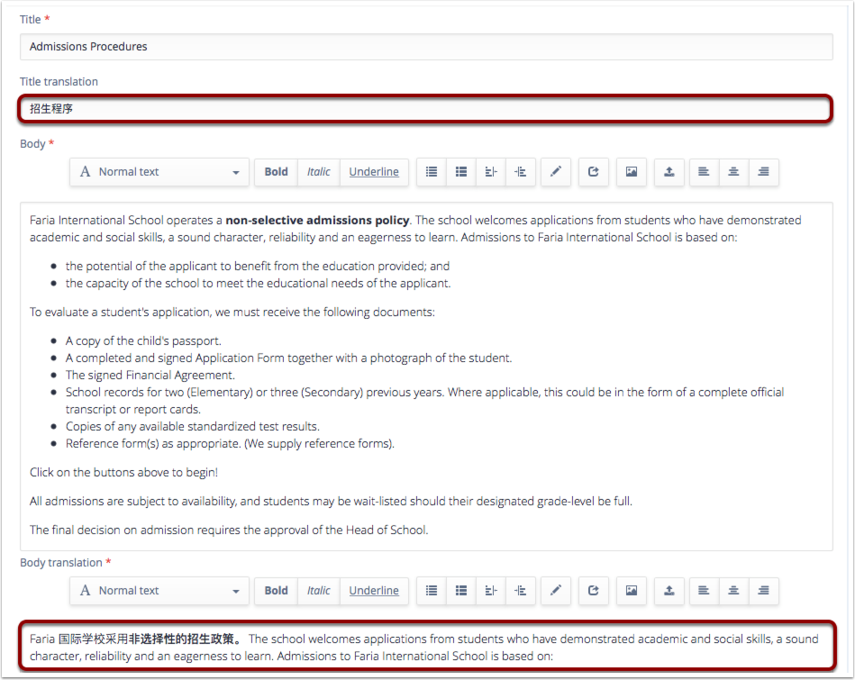Screen dimensions: 855x680
Task: Insert a link using Body toolbar share icon
Action: click(593, 172)
